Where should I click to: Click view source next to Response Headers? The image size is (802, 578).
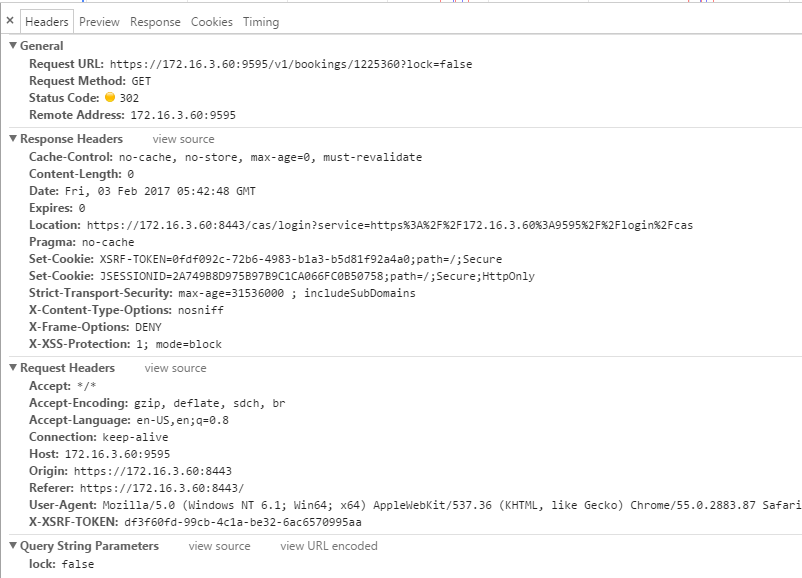click(183, 139)
